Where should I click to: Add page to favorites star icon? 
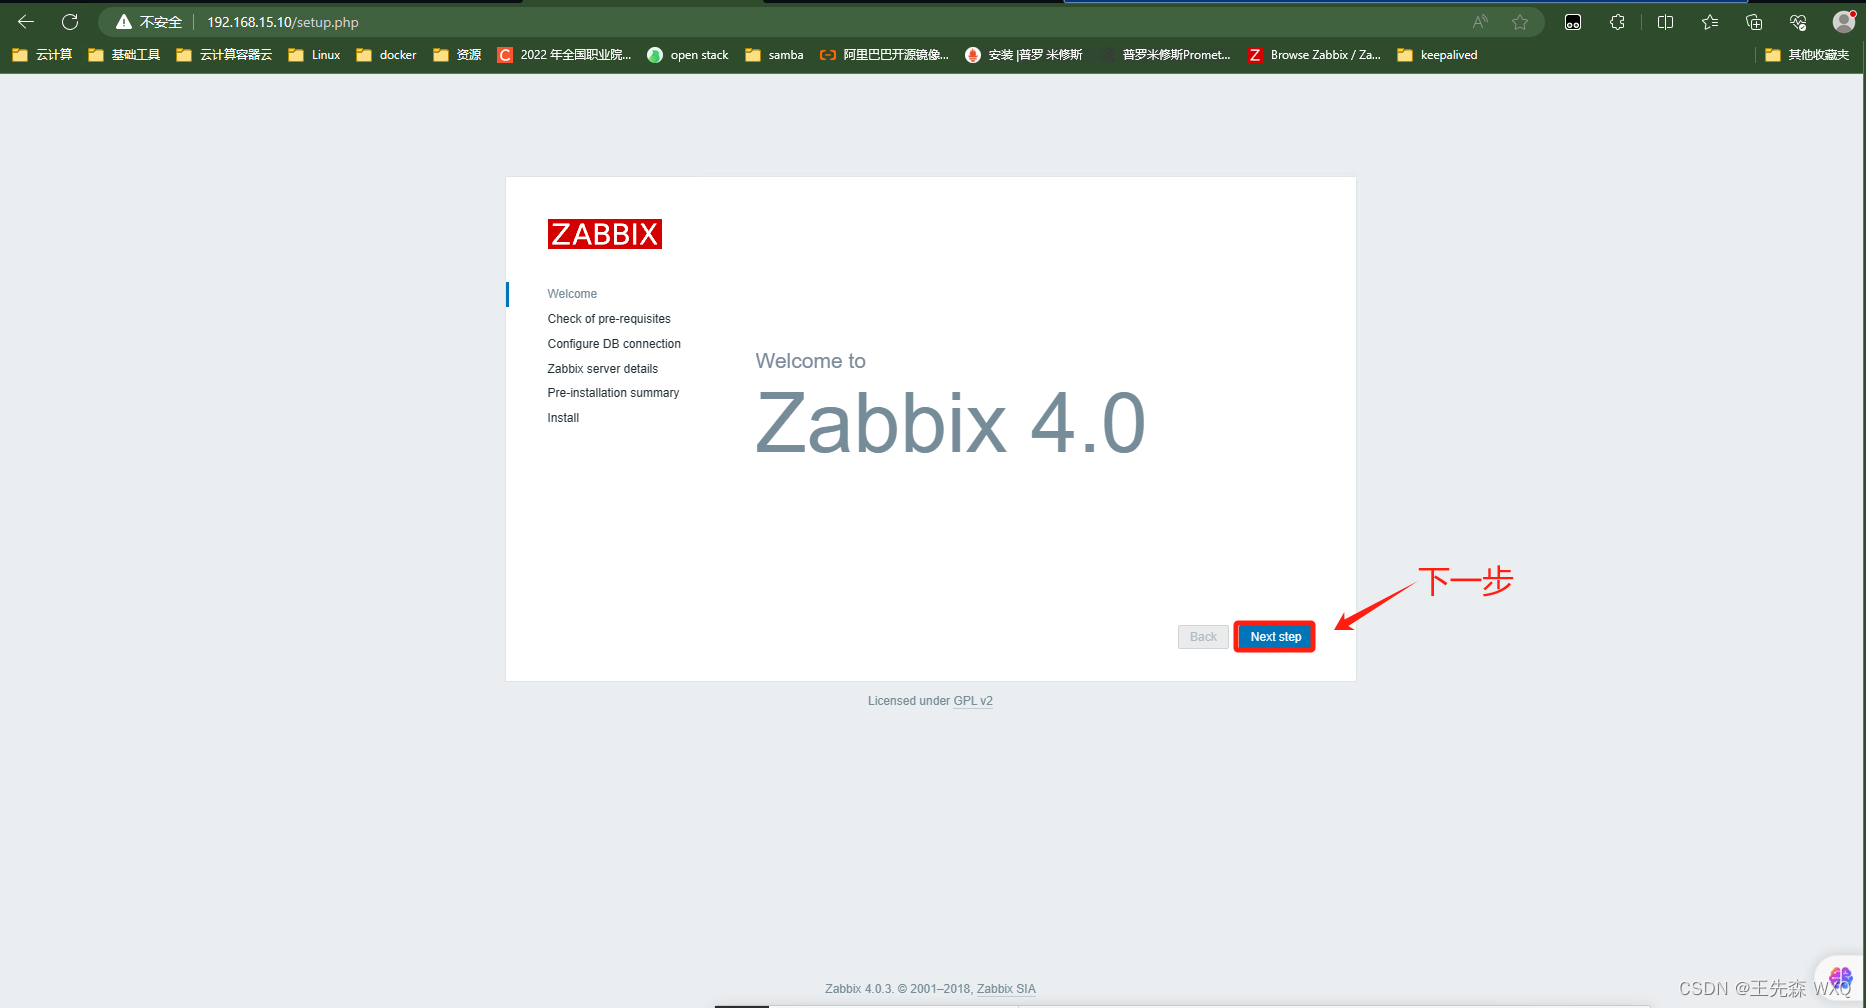pyautogui.click(x=1520, y=22)
